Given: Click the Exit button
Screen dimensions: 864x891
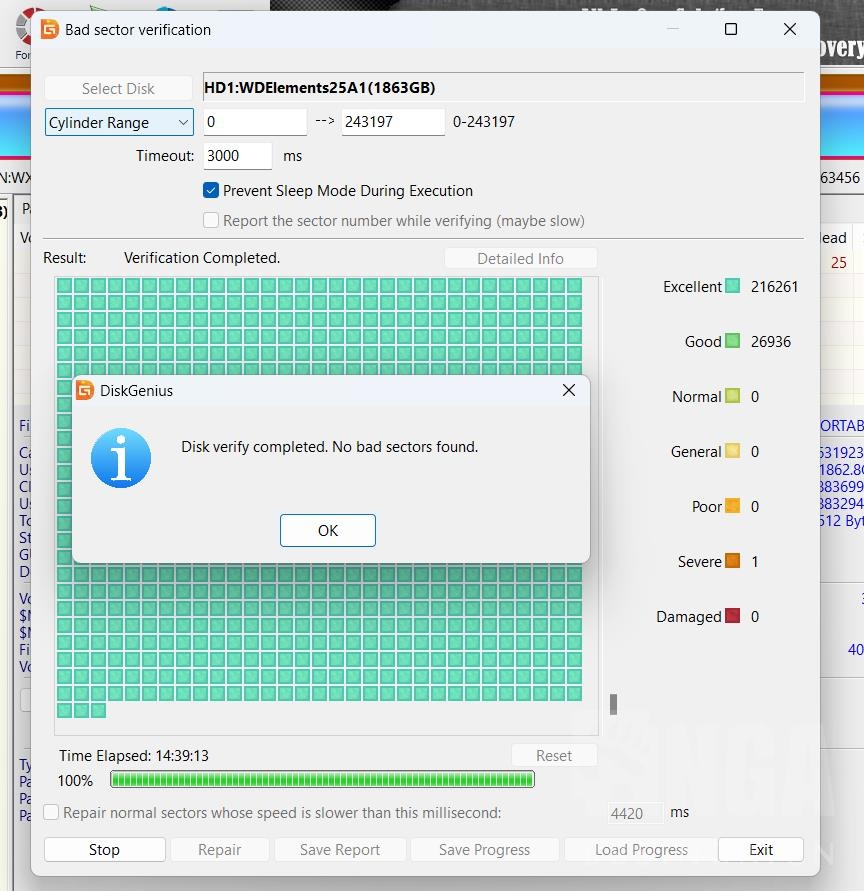Looking at the screenshot, I should (760, 850).
